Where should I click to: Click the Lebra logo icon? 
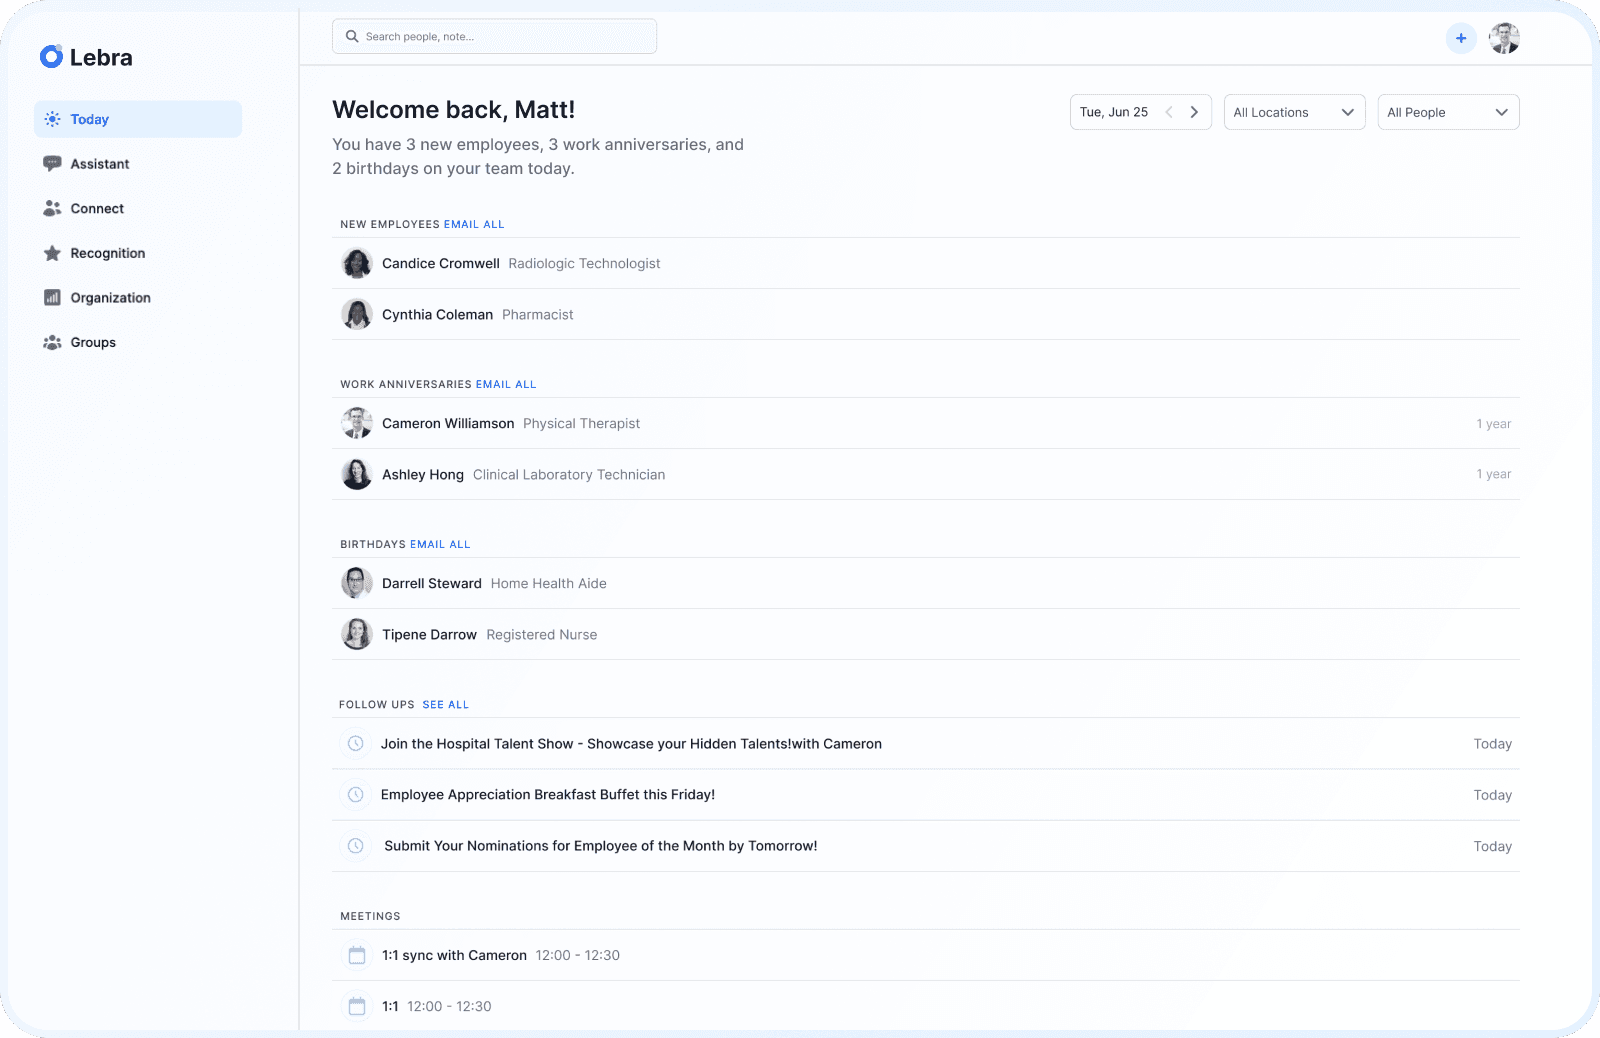pos(51,57)
